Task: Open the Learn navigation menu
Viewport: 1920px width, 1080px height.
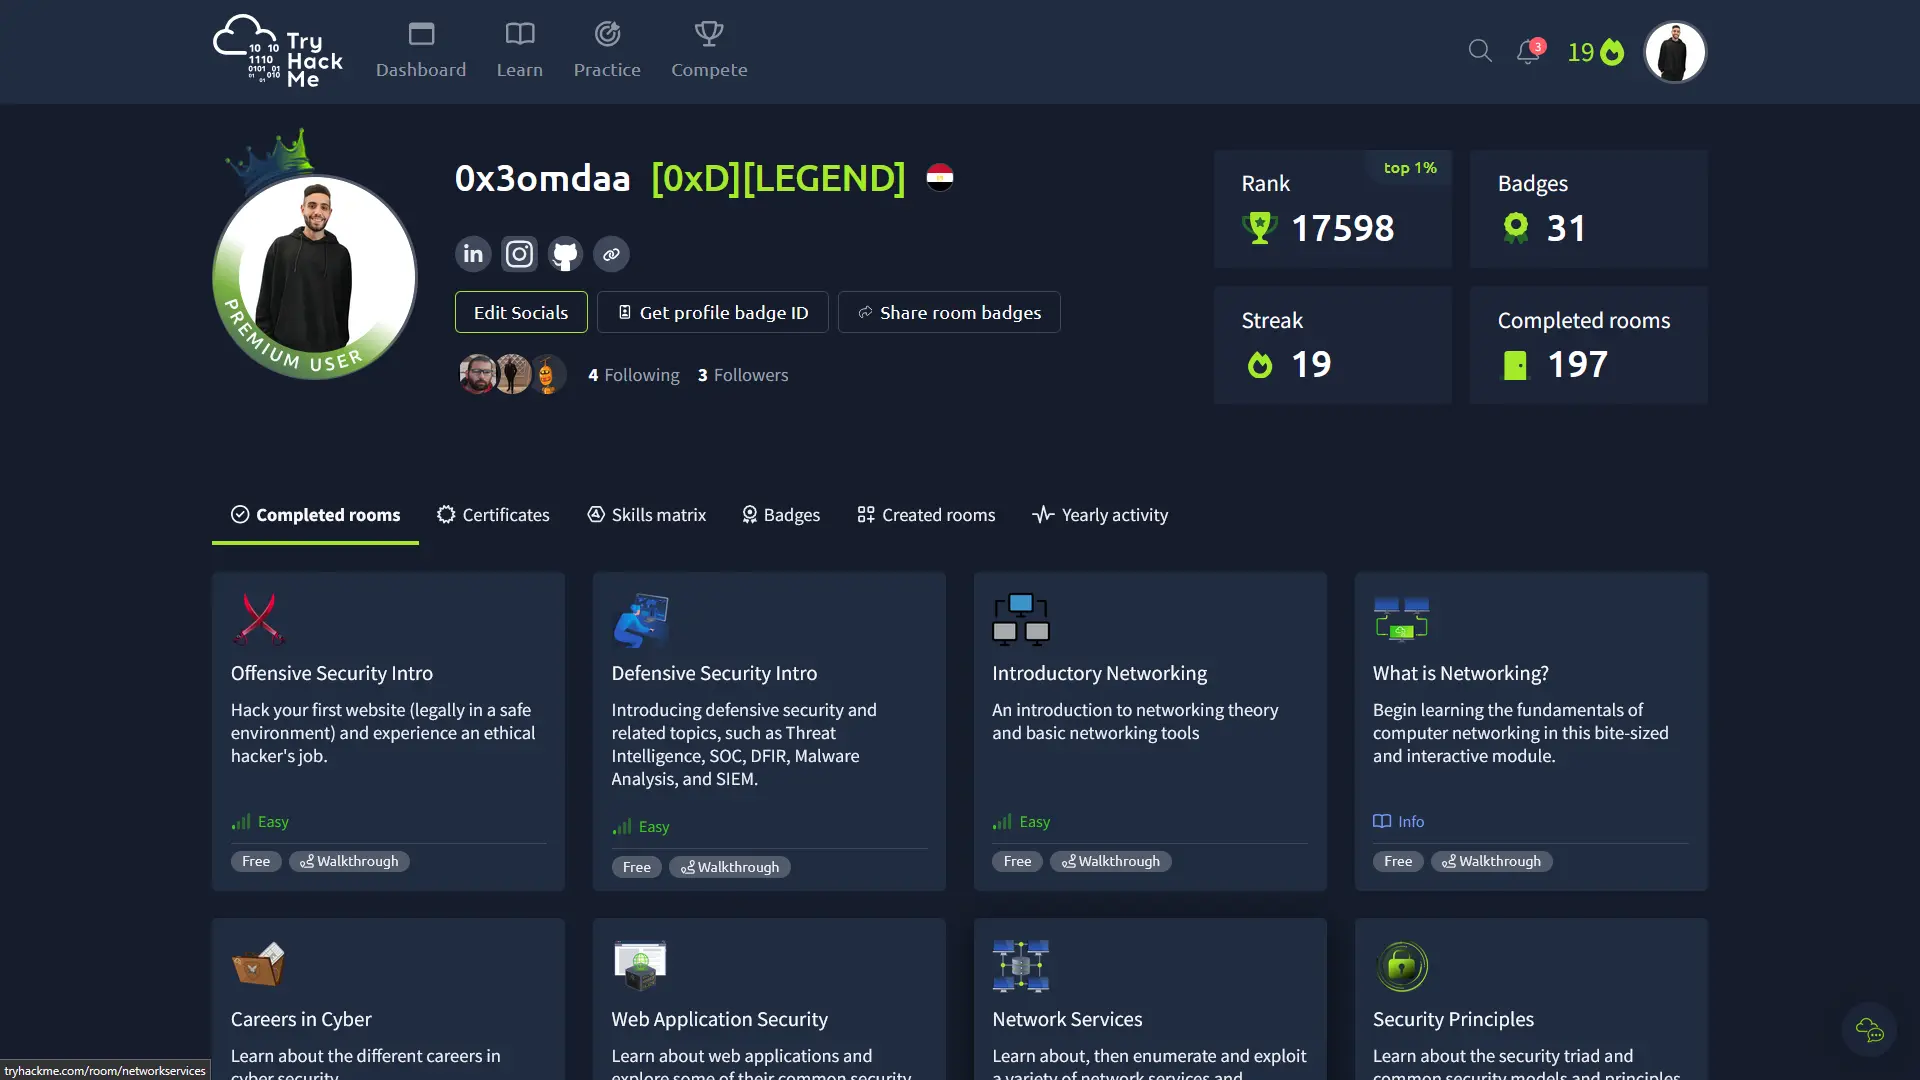Action: click(x=519, y=50)
